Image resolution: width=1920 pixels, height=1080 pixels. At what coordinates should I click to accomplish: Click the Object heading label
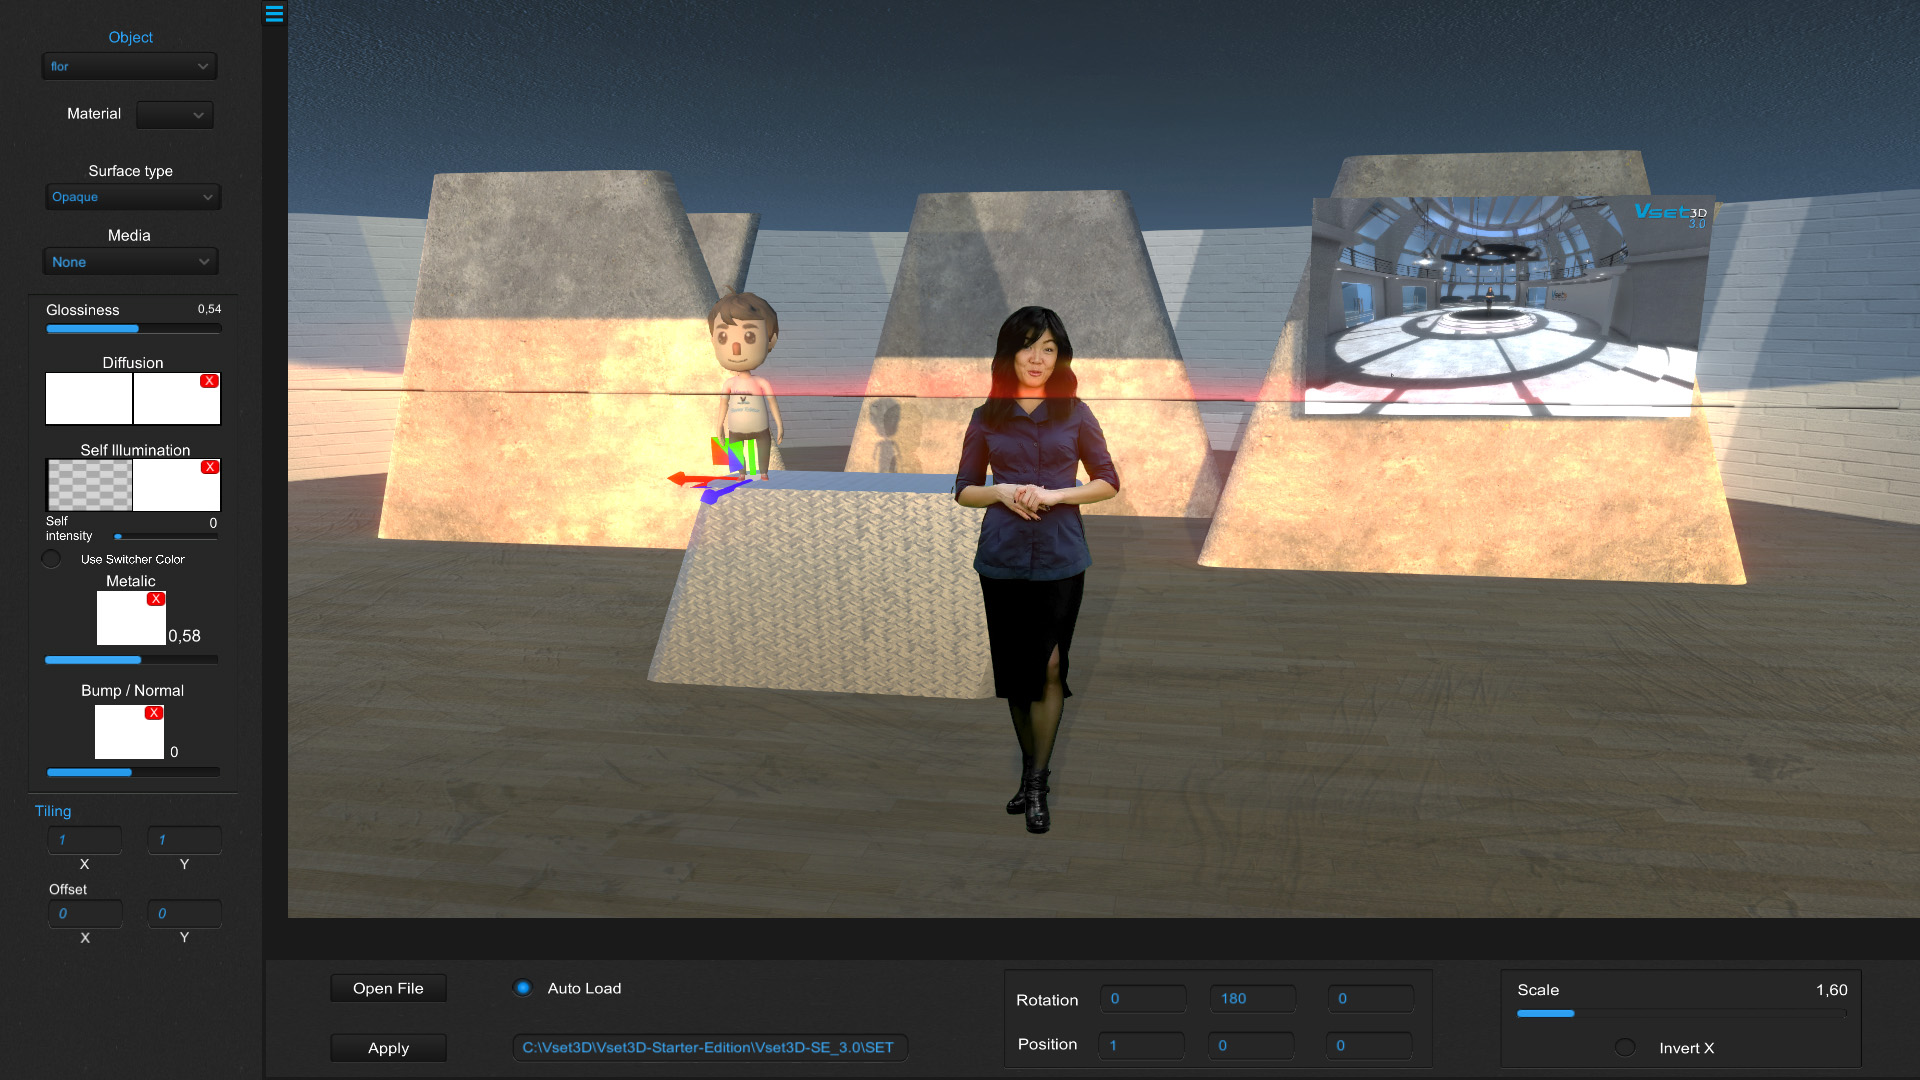tap(130, 37)
